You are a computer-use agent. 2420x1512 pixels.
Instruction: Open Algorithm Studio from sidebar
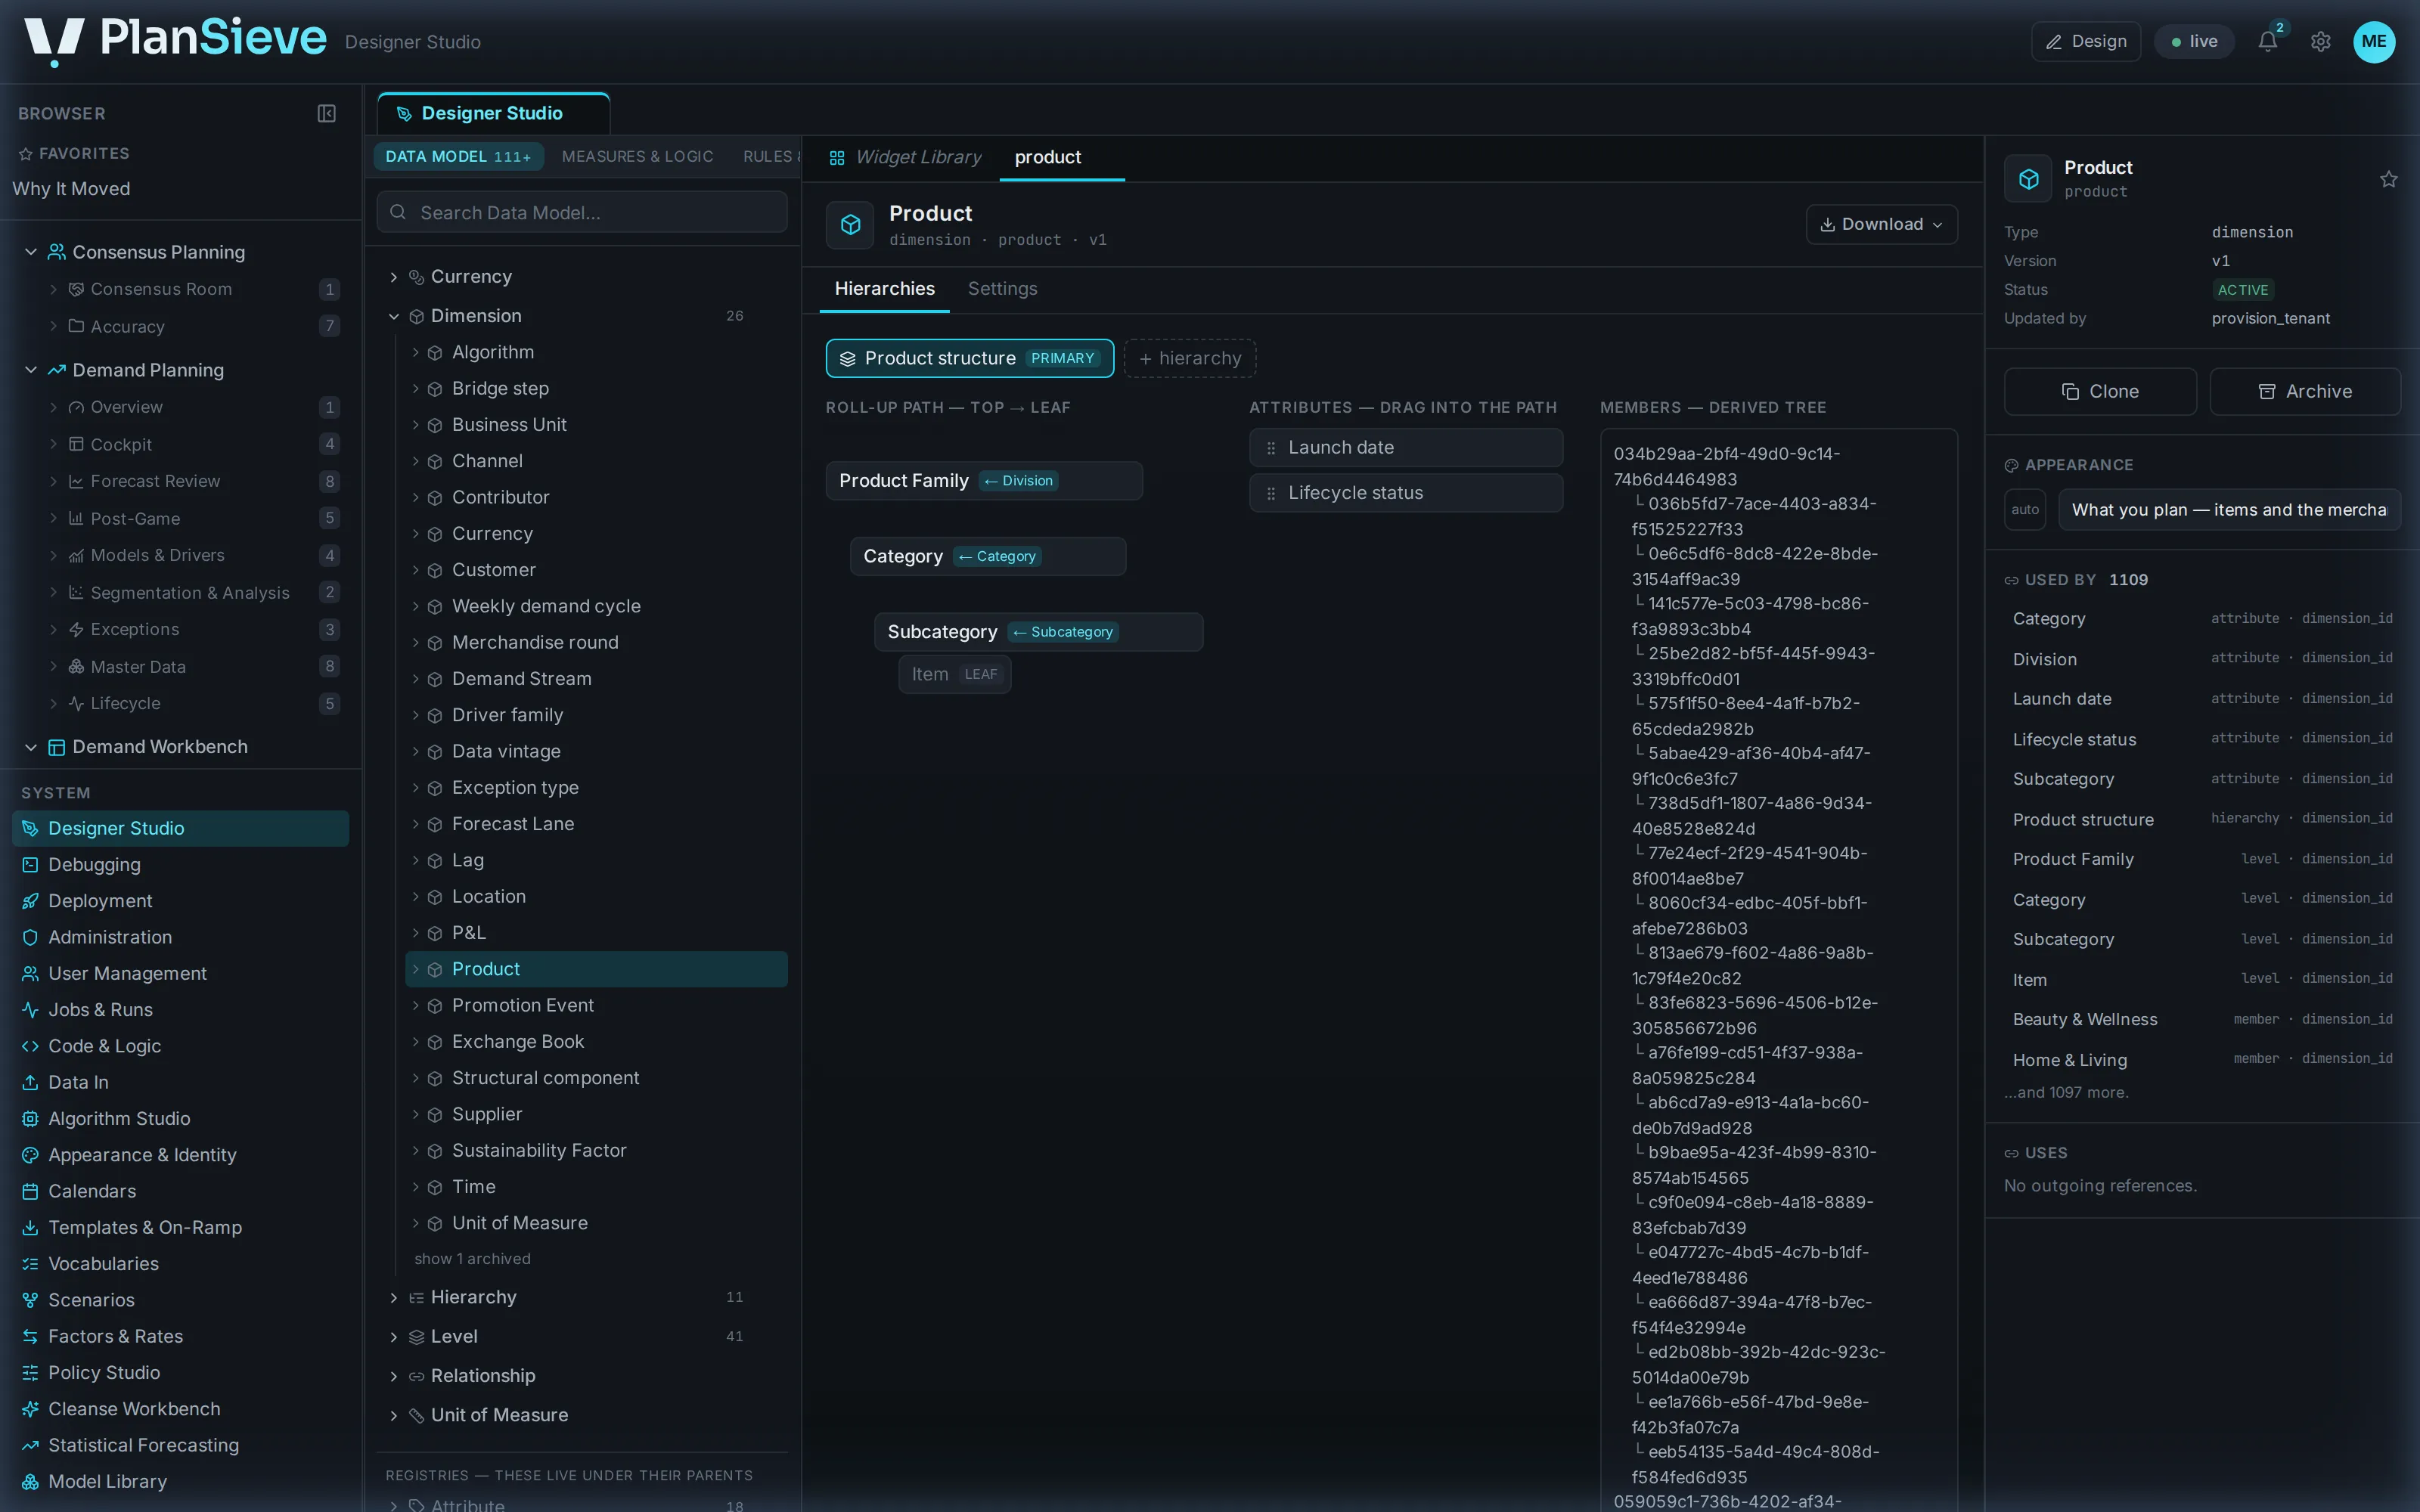point(180,1118)
